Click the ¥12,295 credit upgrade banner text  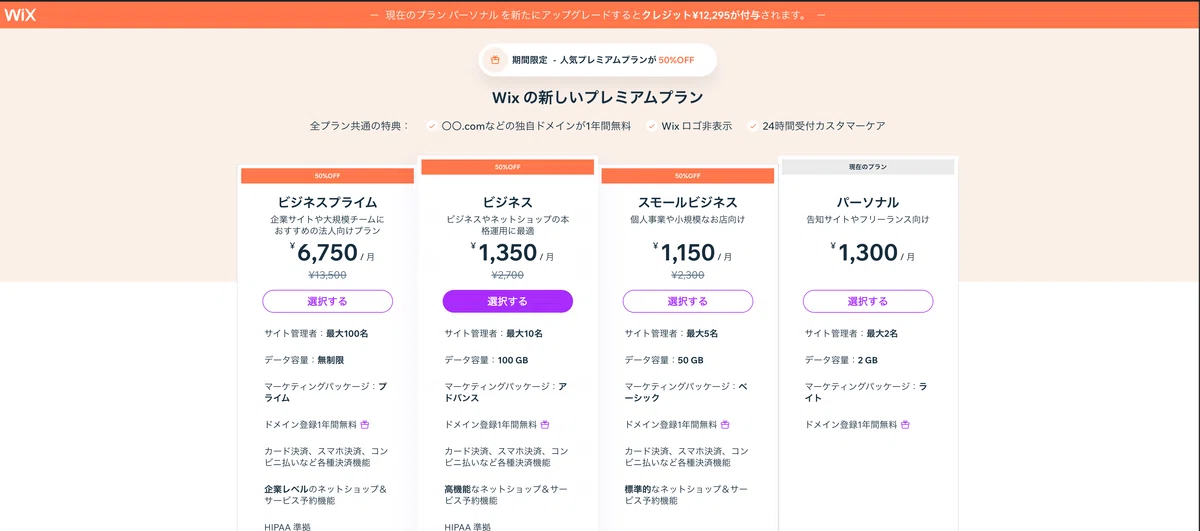click(x=598, y=15)
